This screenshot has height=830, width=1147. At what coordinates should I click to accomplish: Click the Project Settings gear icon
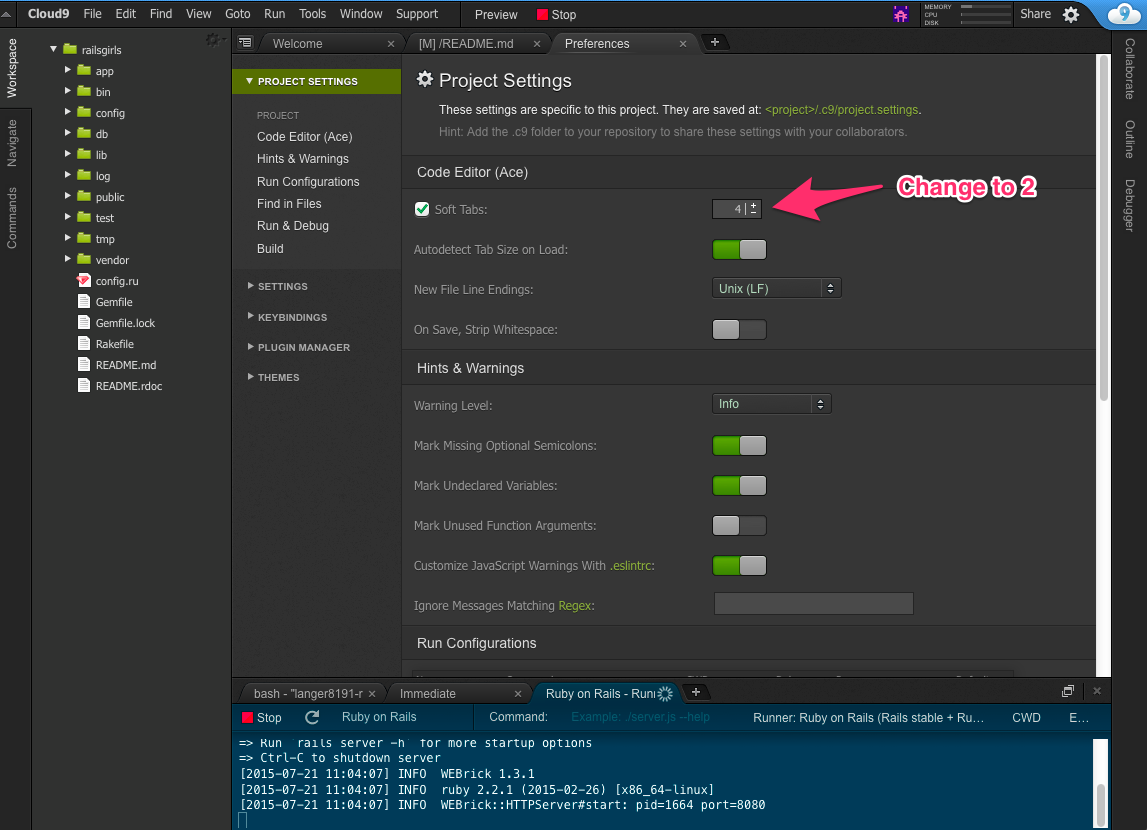click(425, 80)
